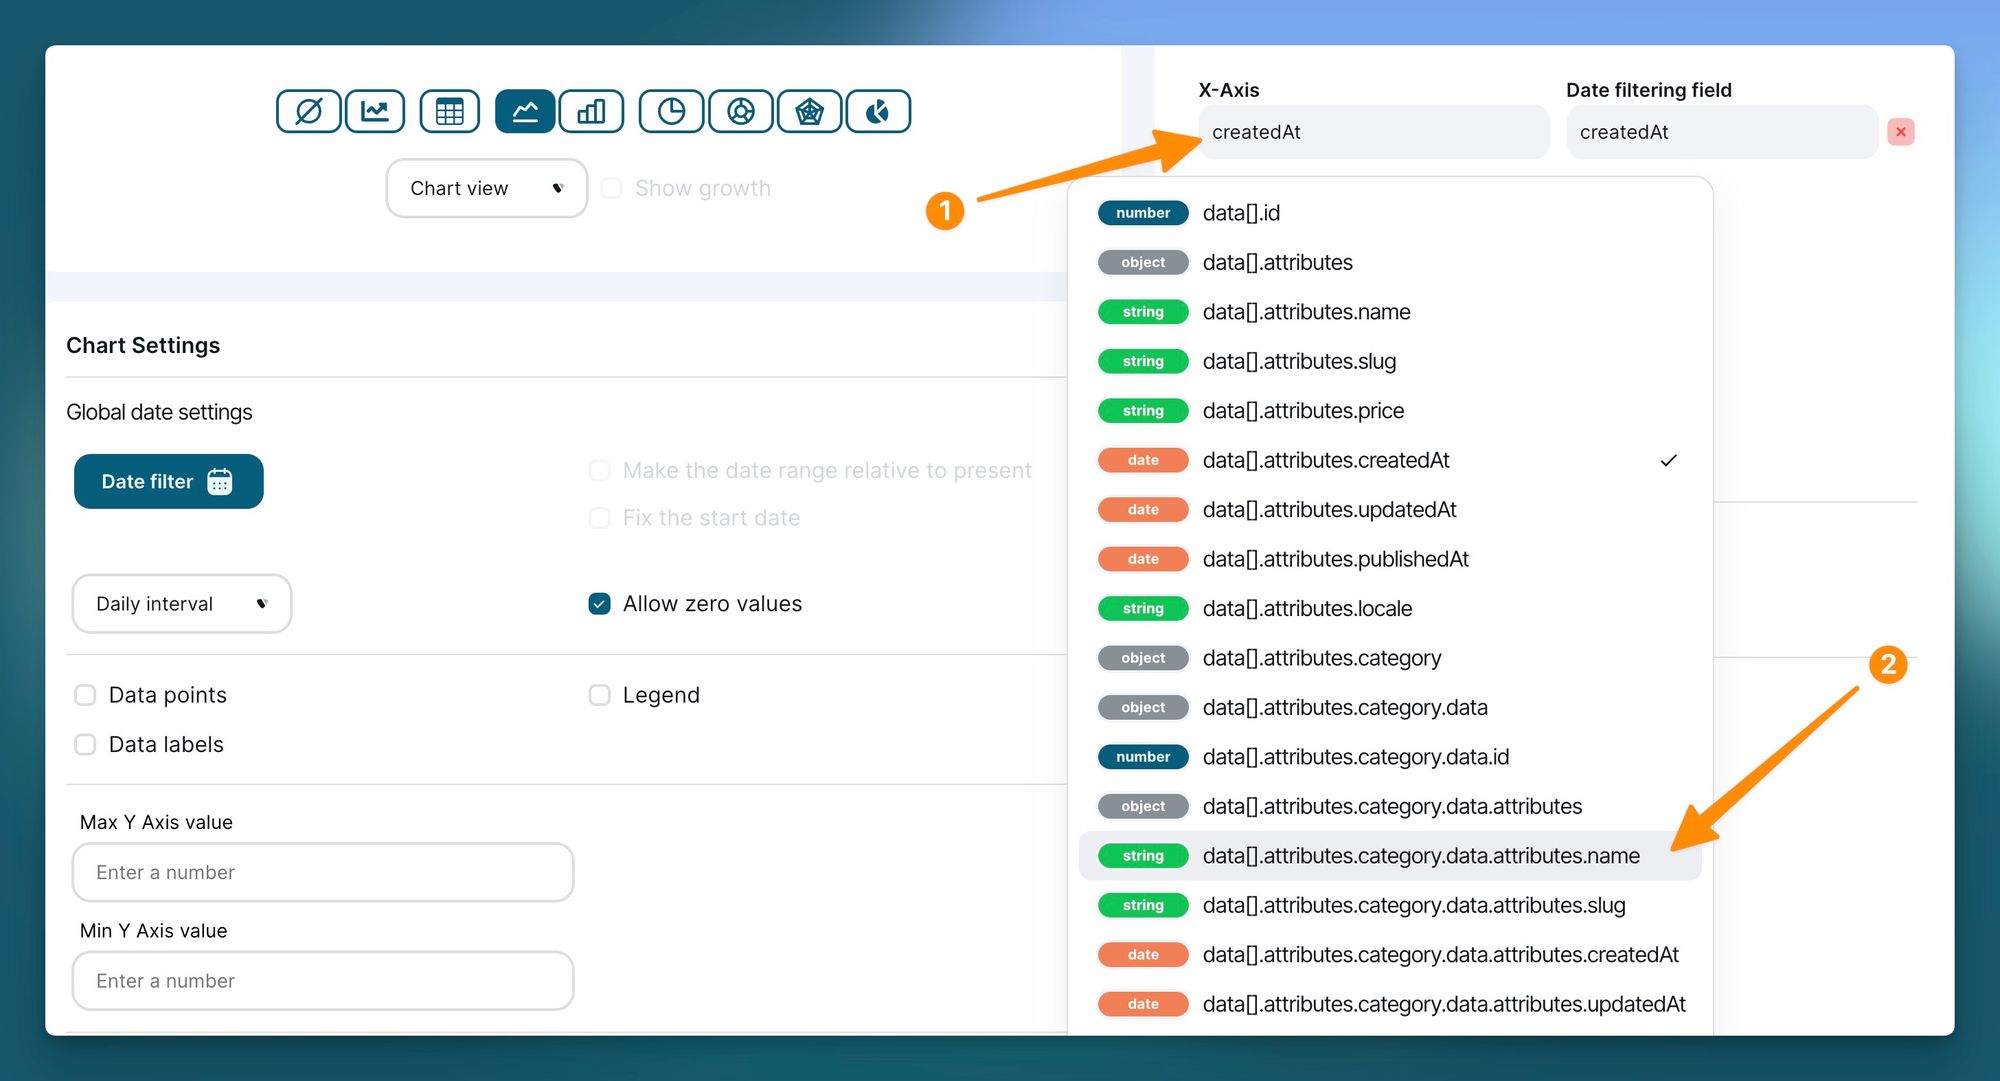Select the KPI trend chart icon
Viewport: 2000px width, 1081px height.
(x=375, y=111)
